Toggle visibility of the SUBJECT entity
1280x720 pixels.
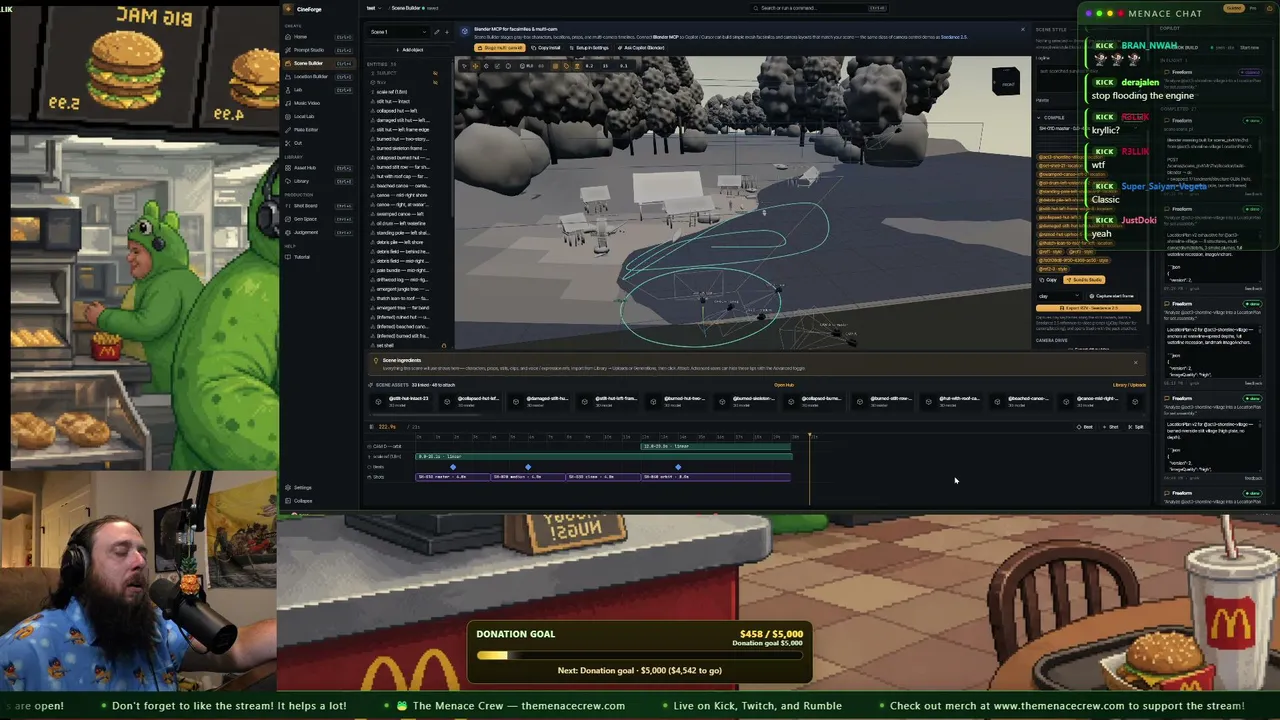435,73
